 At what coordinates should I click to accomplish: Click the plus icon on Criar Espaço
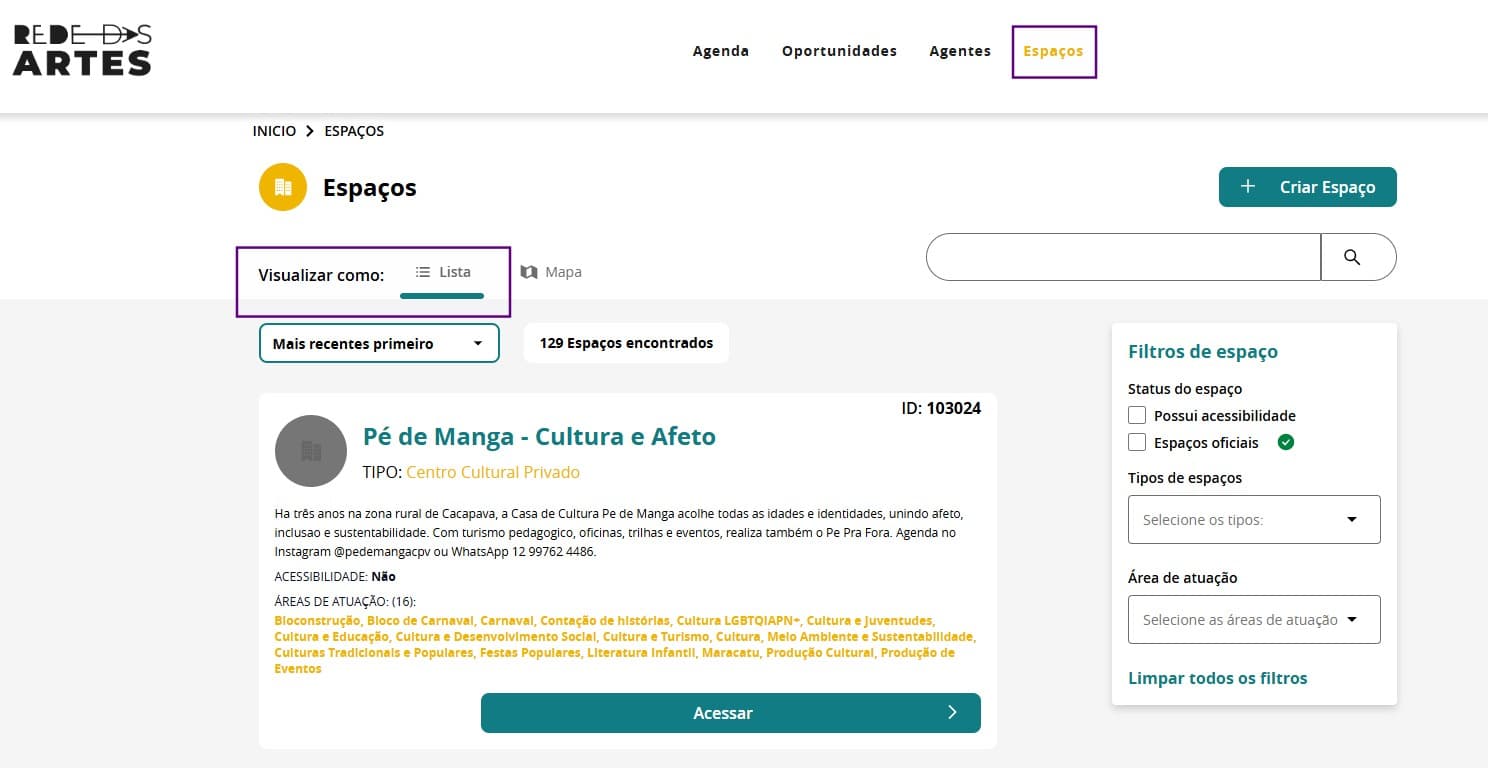point(1247,187)
